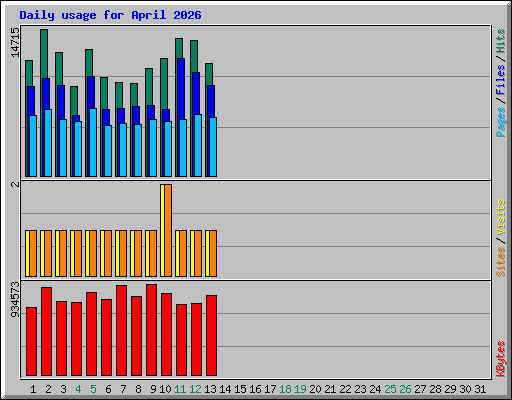Click green weekend day 5 on the x-axis
This screenshot has height=400, width=512.
point(93,389)
